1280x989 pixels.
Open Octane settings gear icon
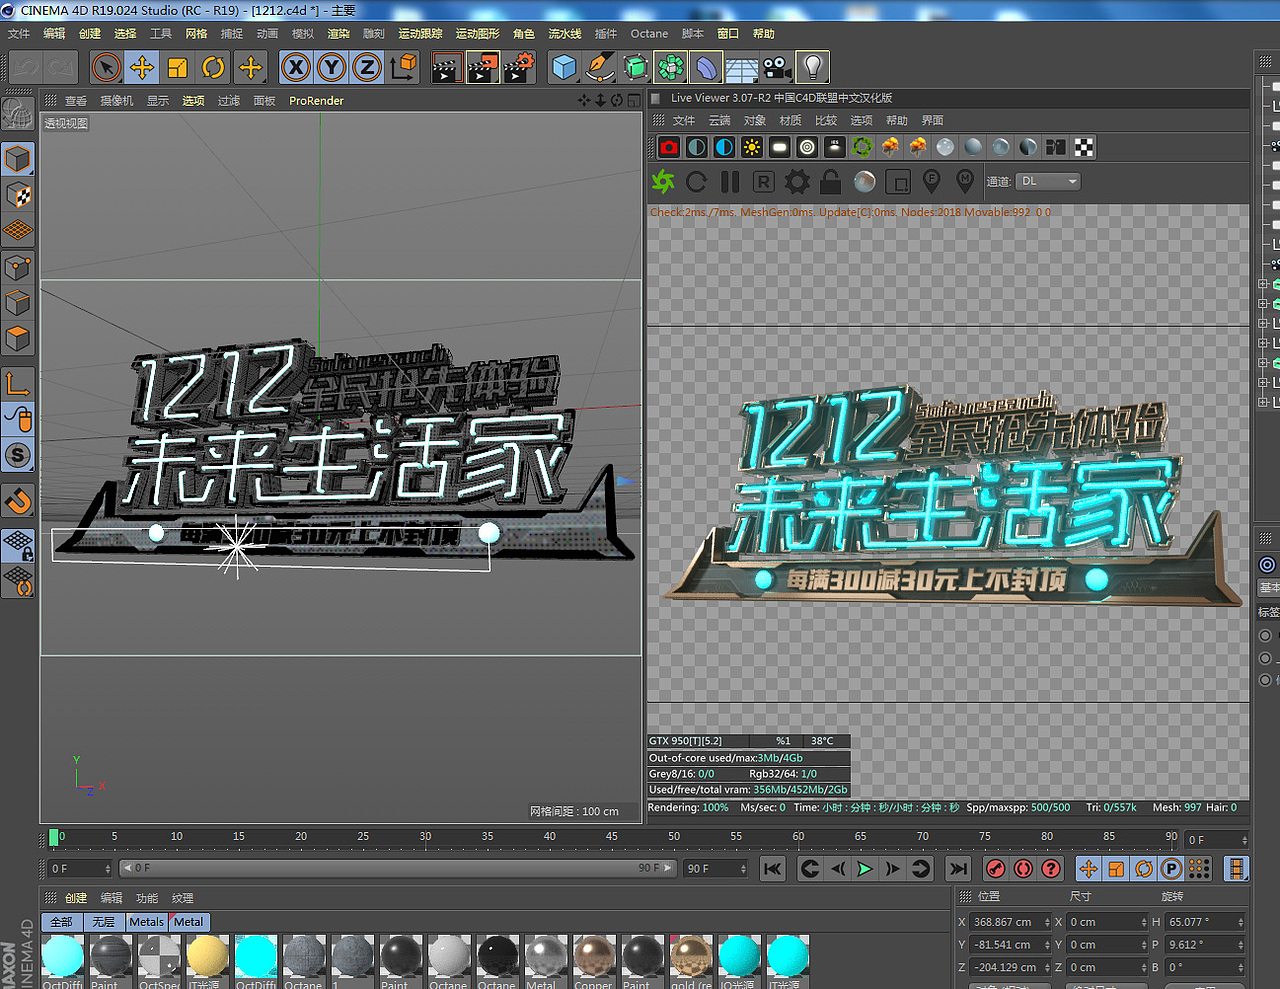click(x=797, y=182)
